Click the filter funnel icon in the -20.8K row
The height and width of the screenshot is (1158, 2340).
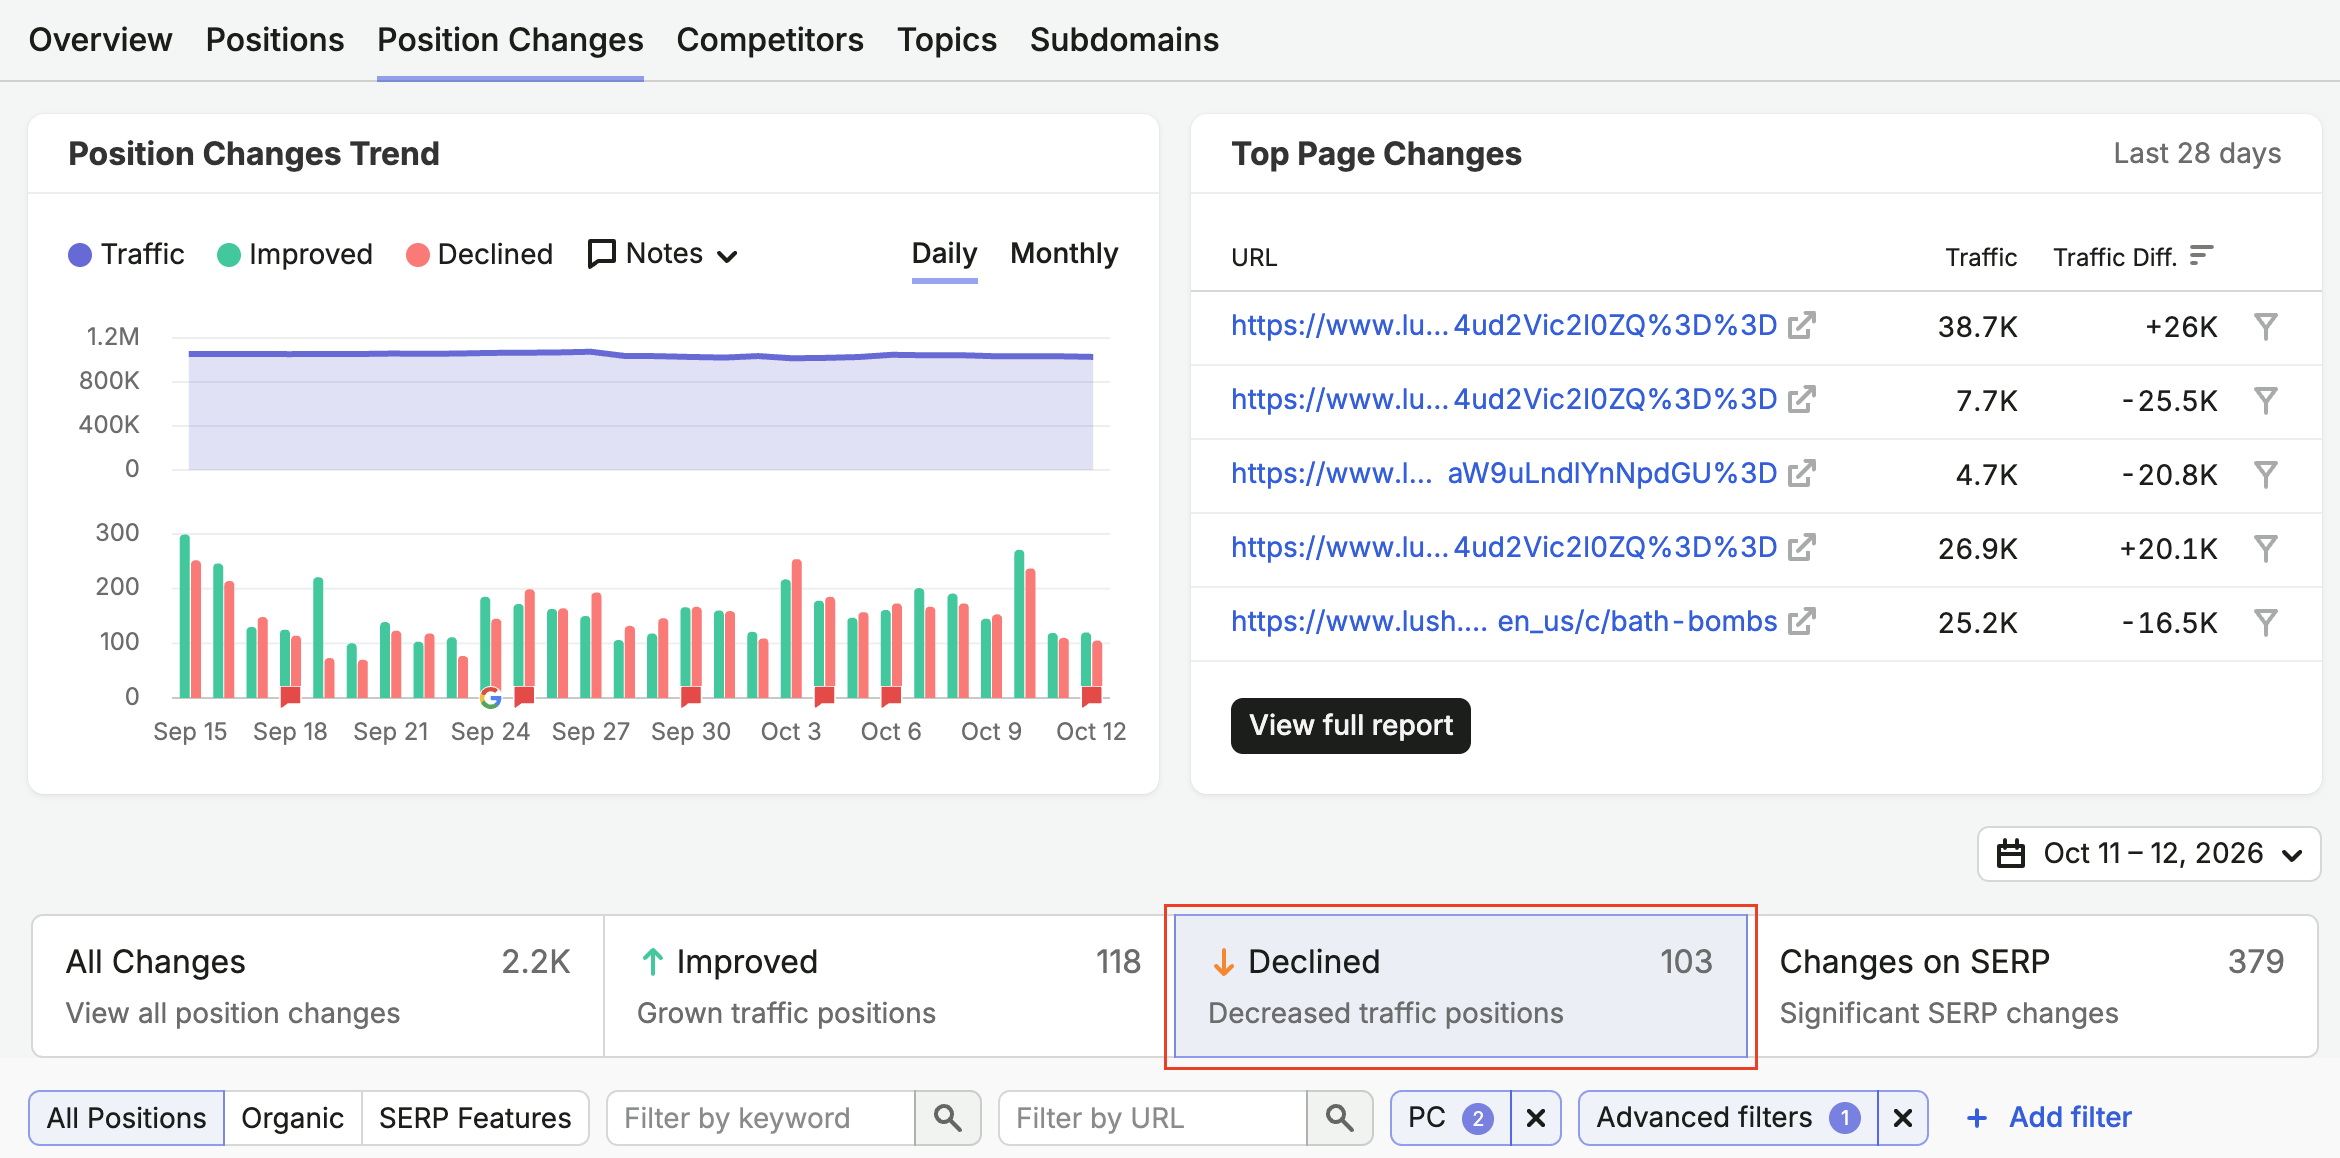(2266, 475)
